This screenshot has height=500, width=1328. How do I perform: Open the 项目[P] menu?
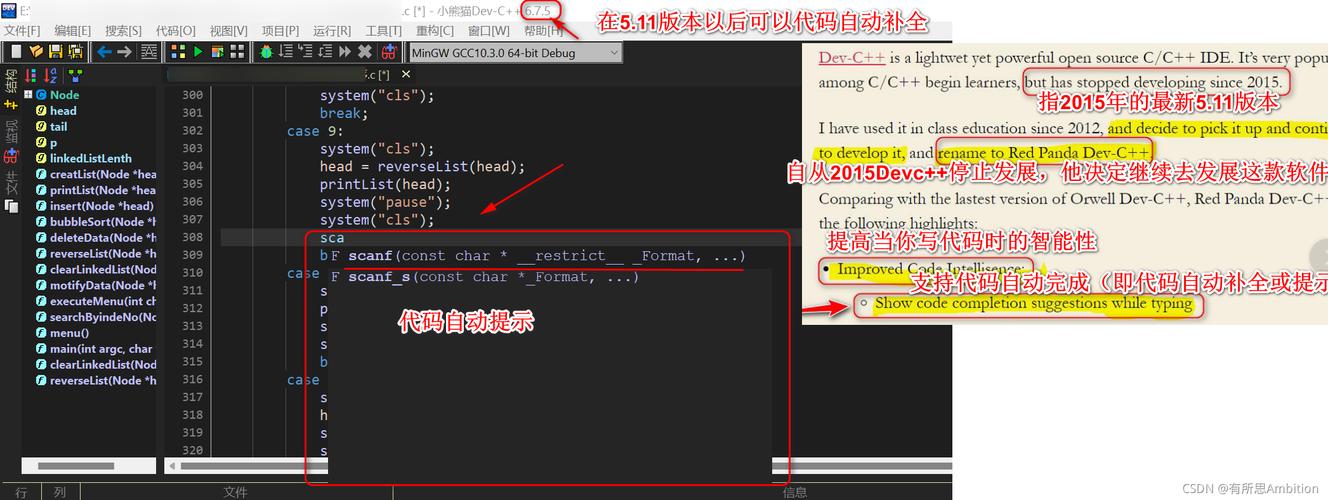(x=280, y=31)
